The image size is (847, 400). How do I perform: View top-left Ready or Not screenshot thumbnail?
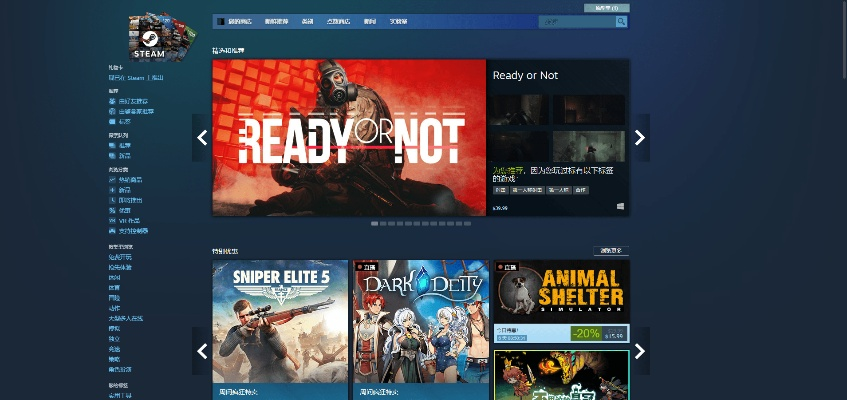(x=520, y=110)
